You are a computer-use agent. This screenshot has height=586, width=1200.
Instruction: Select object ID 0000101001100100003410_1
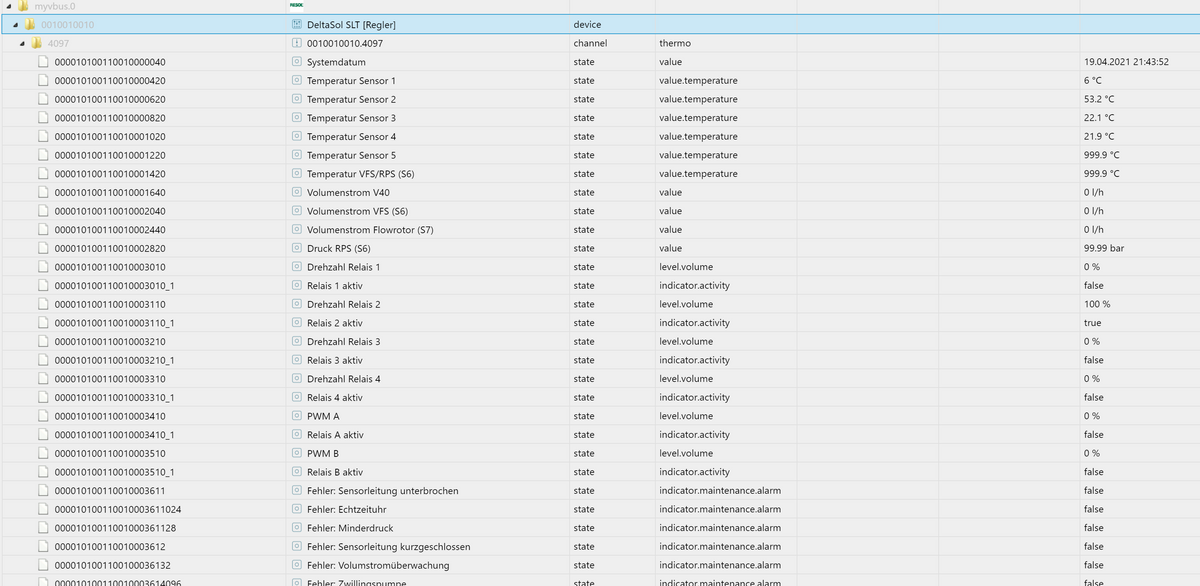[114, 435]
